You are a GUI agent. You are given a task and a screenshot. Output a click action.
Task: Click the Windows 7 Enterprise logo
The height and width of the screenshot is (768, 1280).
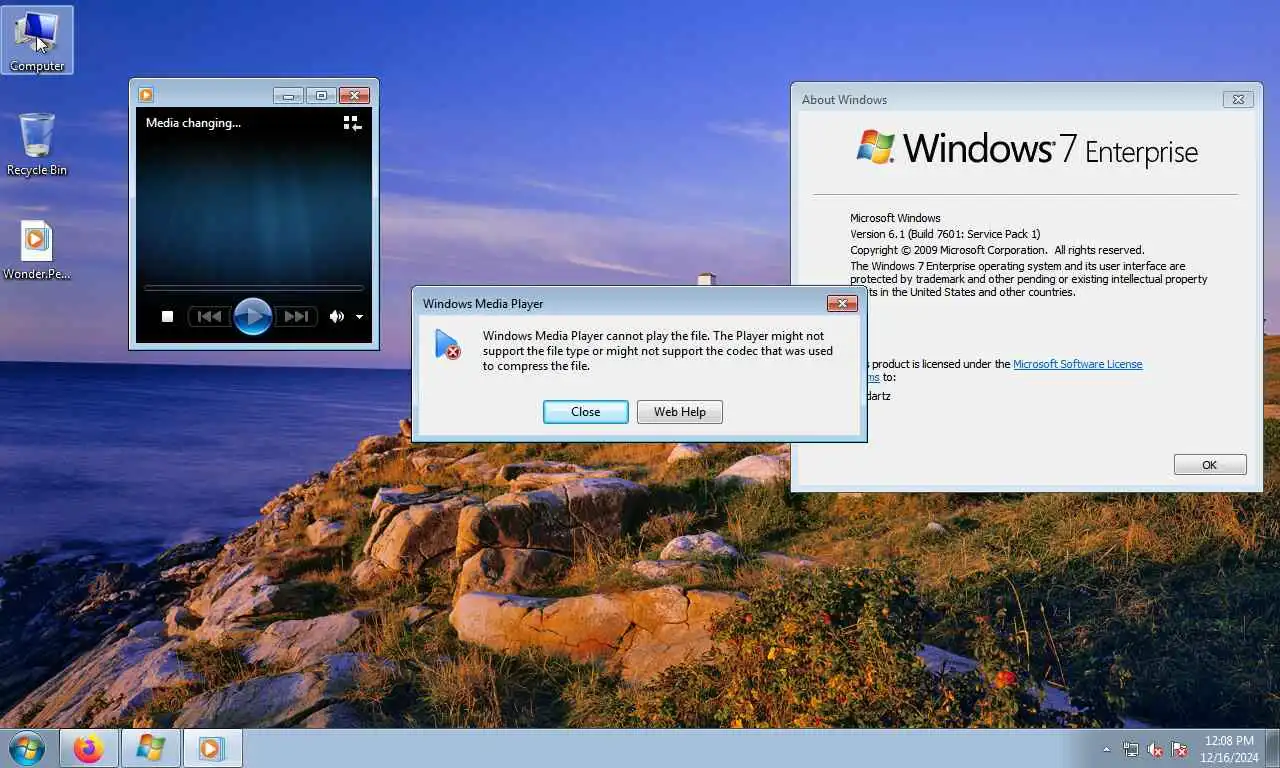pyautogui.click(x=1027, y=149)
